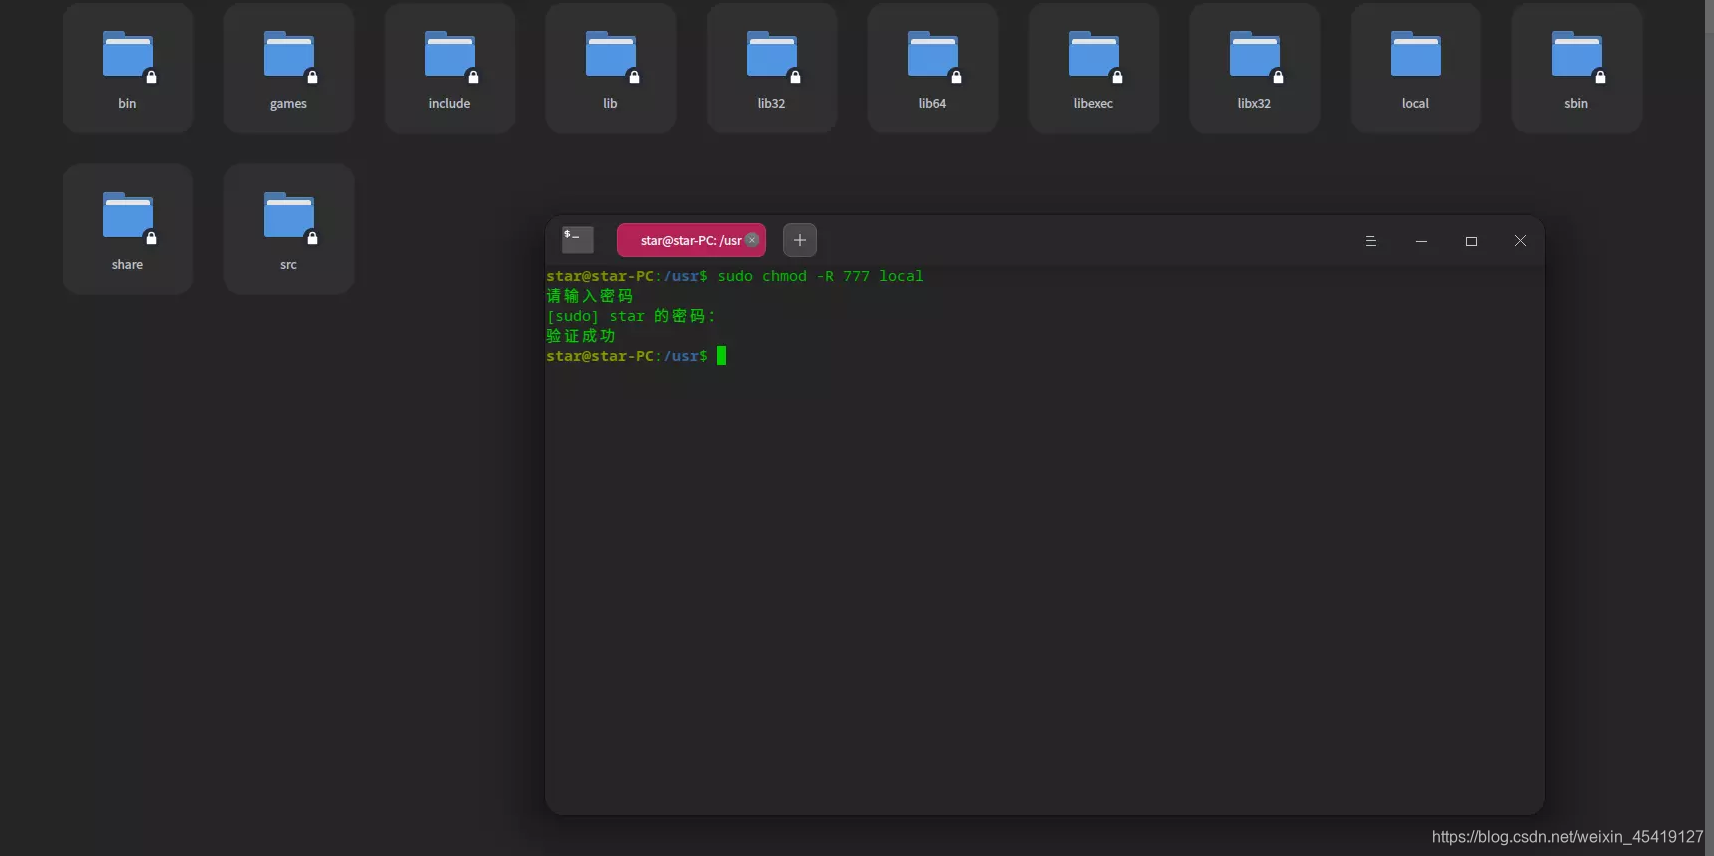The height and width of the screenshot is (856, 1714).
Task: Open the lib folder
Action: (x=610, y=68)
